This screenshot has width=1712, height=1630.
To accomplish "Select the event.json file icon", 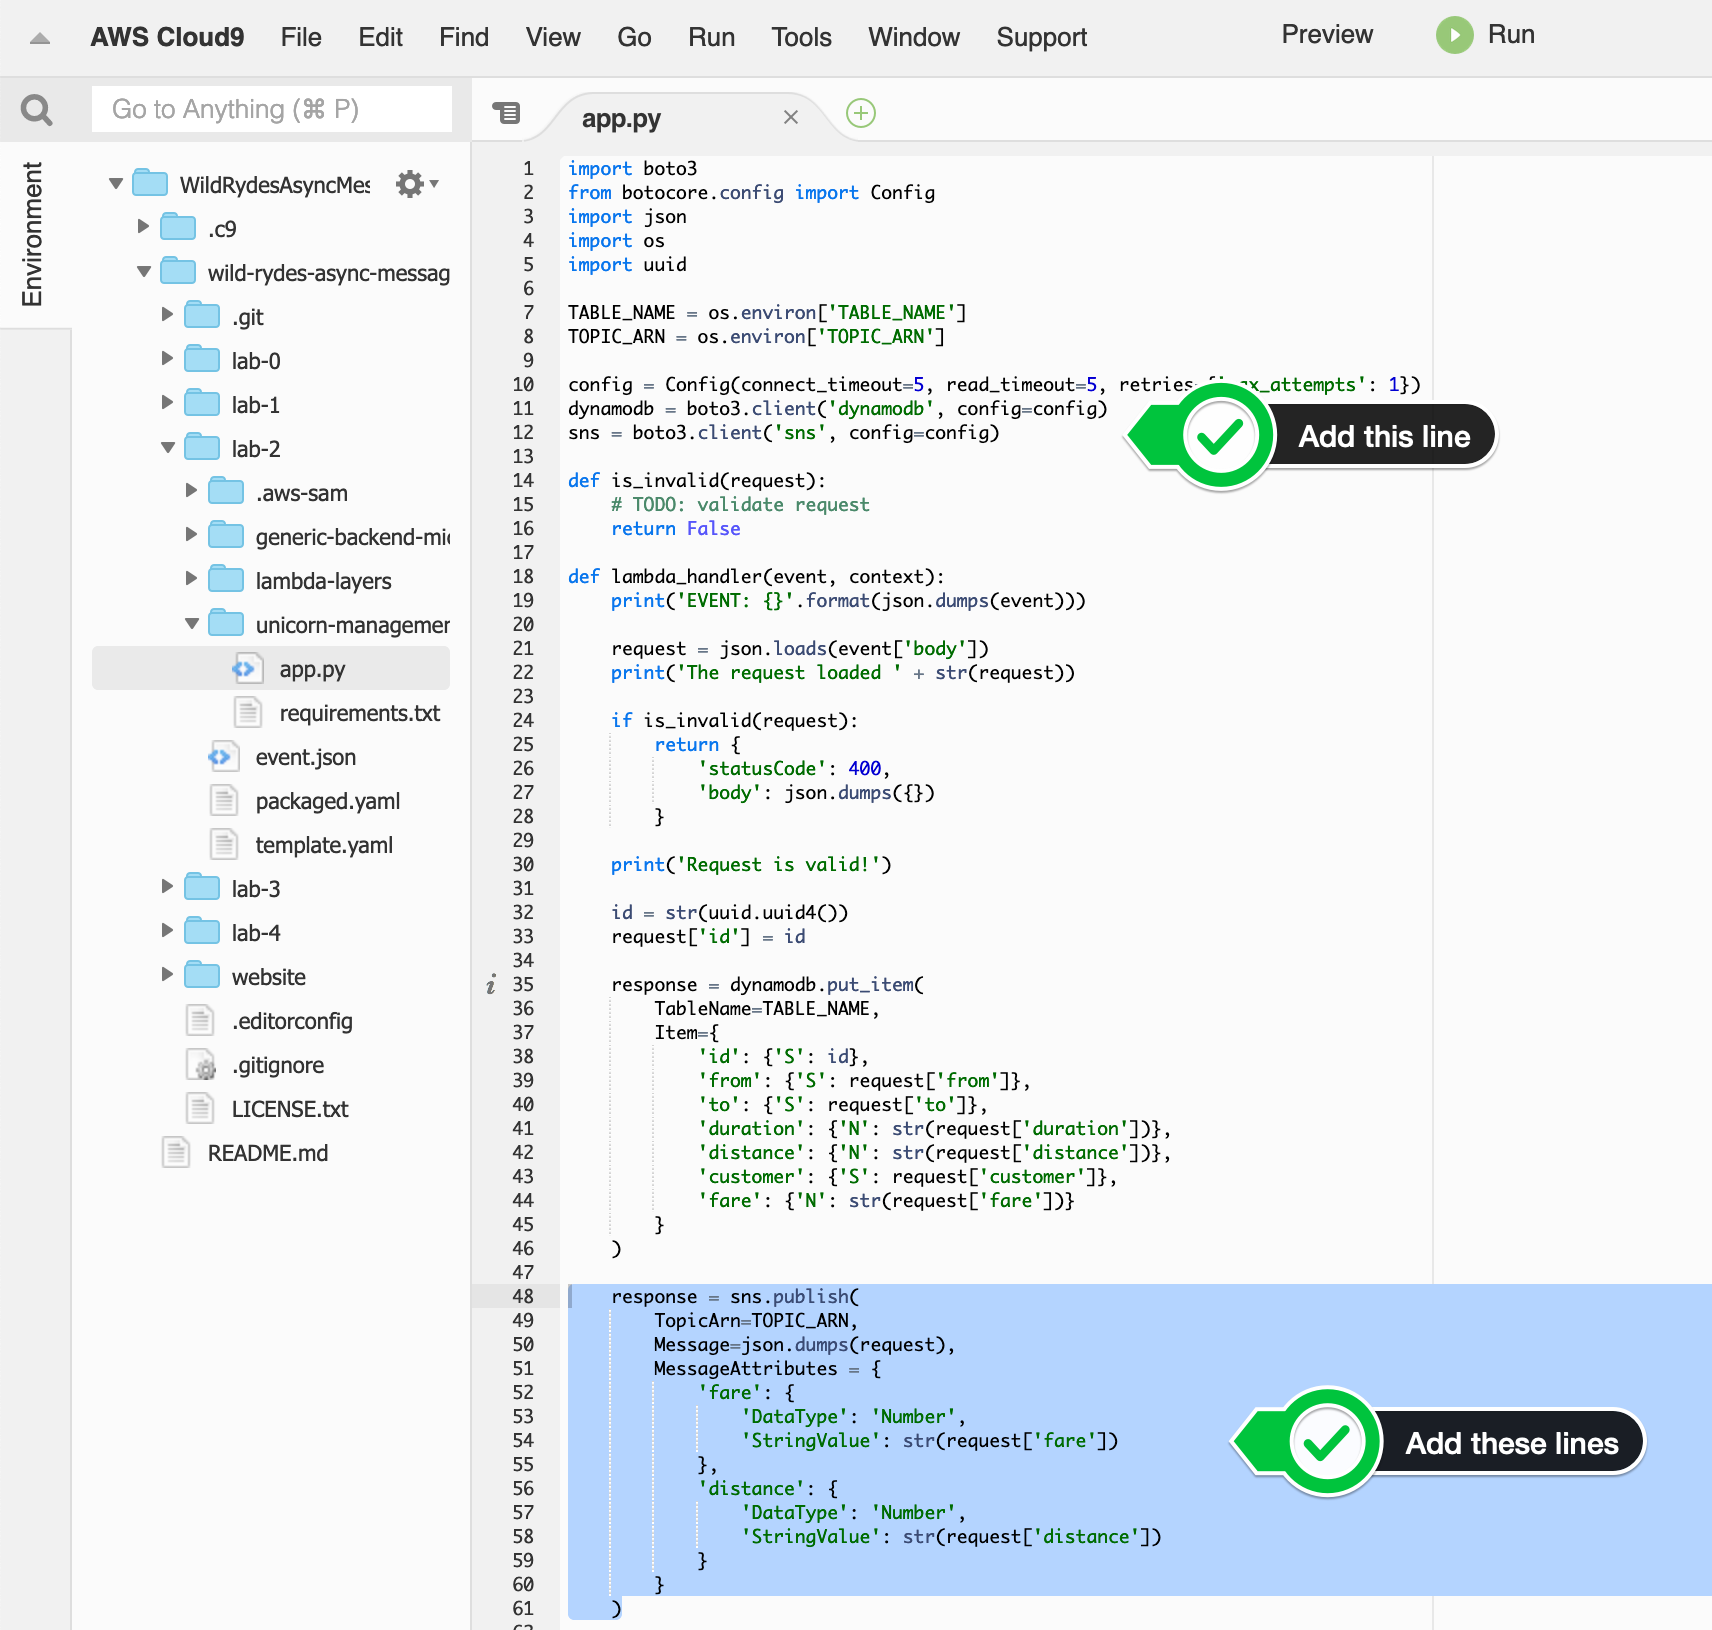I will pos(223,757).
